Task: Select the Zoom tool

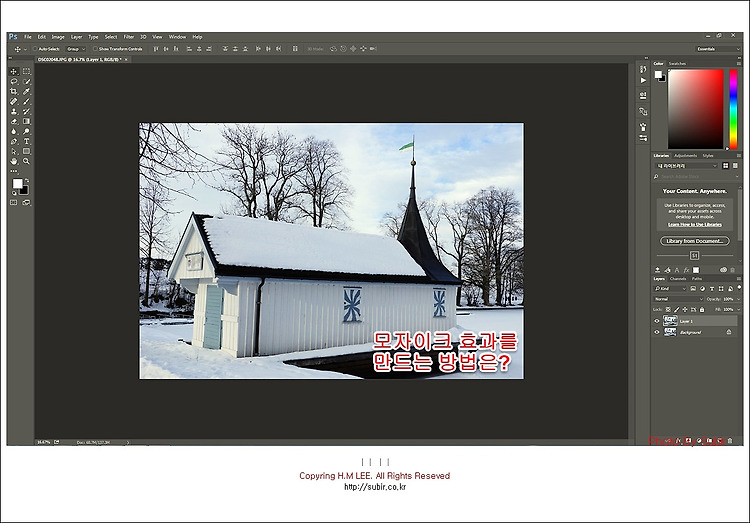Action: pos(26,161)
